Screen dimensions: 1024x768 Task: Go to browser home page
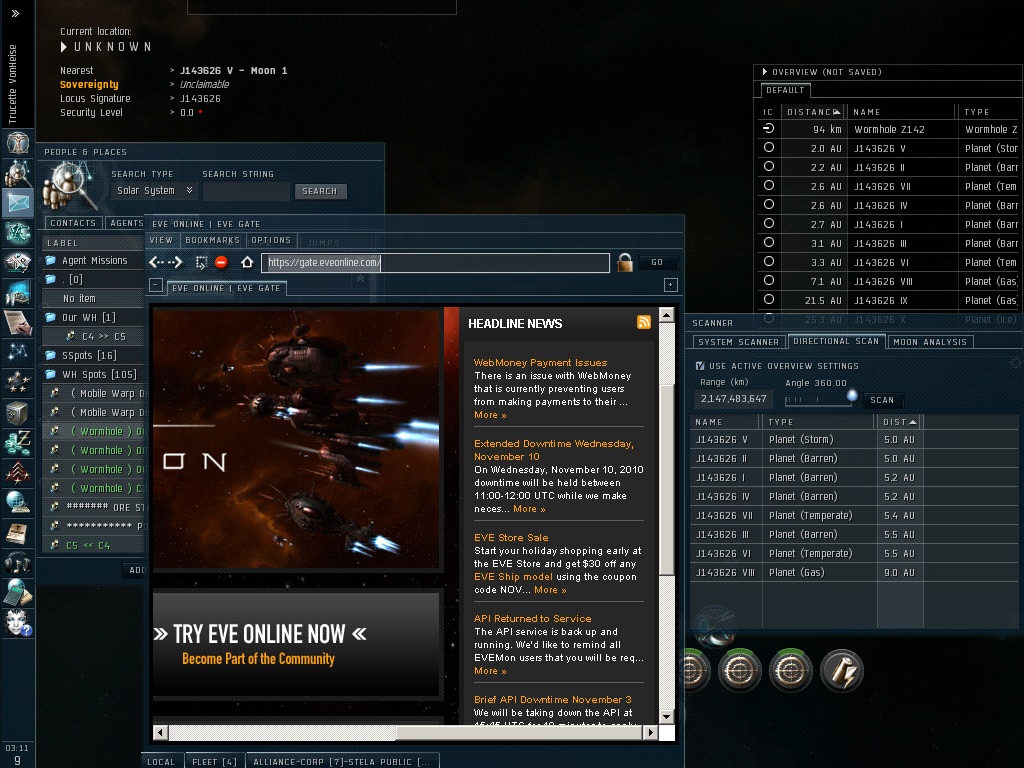point(247,262)
